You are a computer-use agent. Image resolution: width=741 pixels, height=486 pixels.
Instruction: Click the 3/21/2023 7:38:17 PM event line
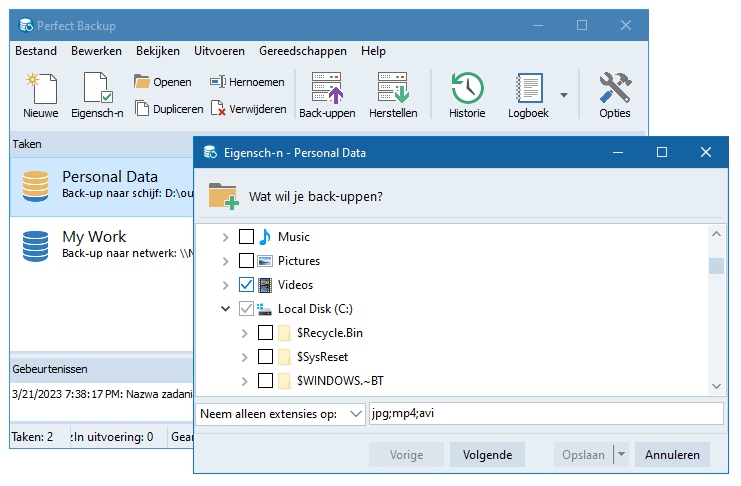pos(102,394)
